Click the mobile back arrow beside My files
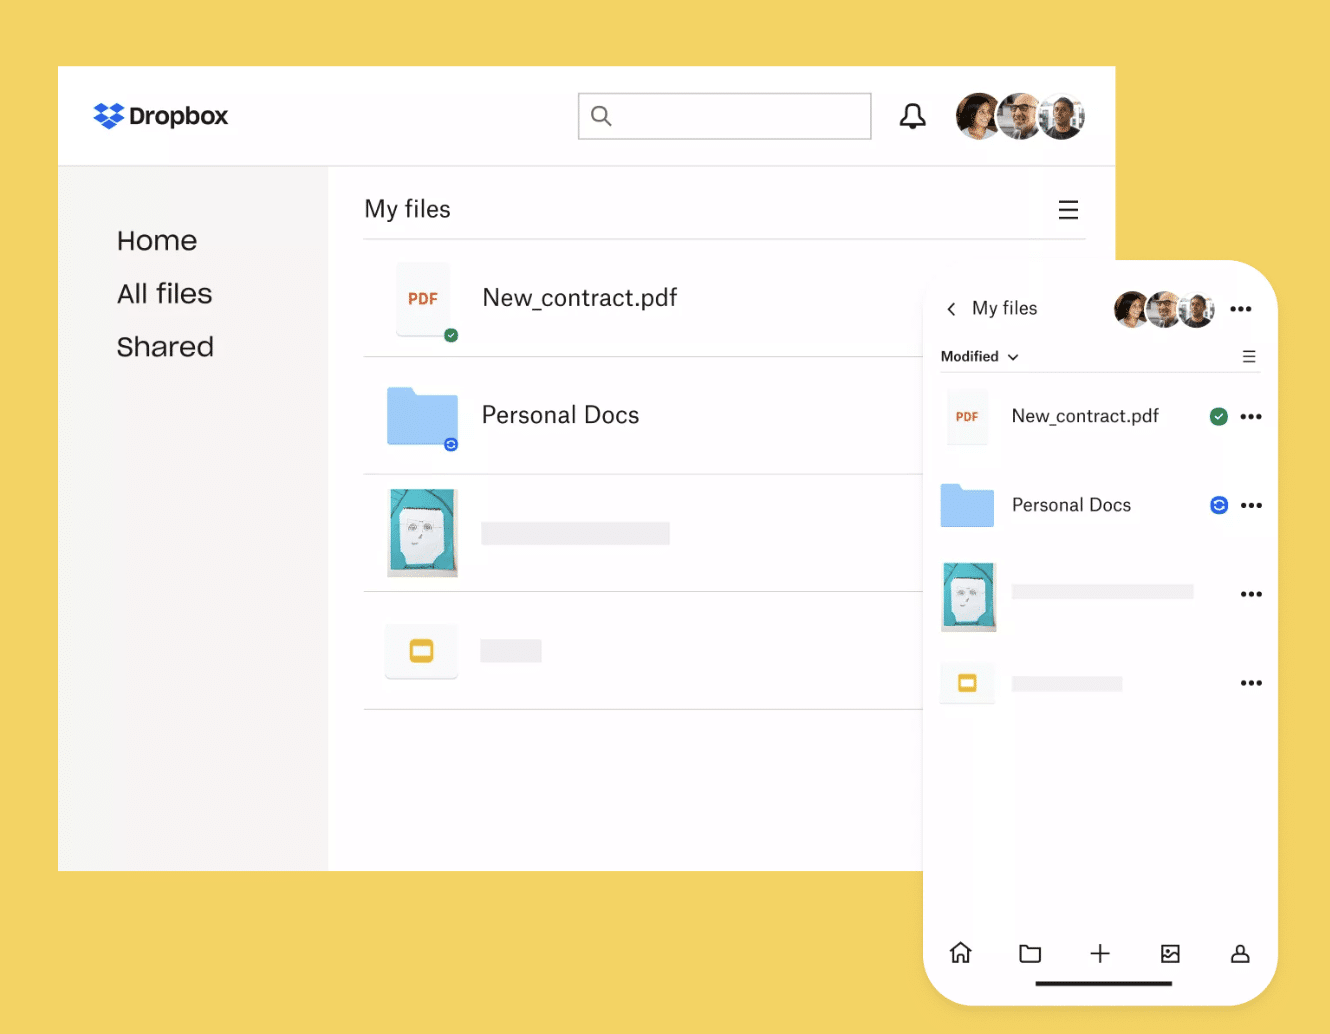 tap(951, 309)
